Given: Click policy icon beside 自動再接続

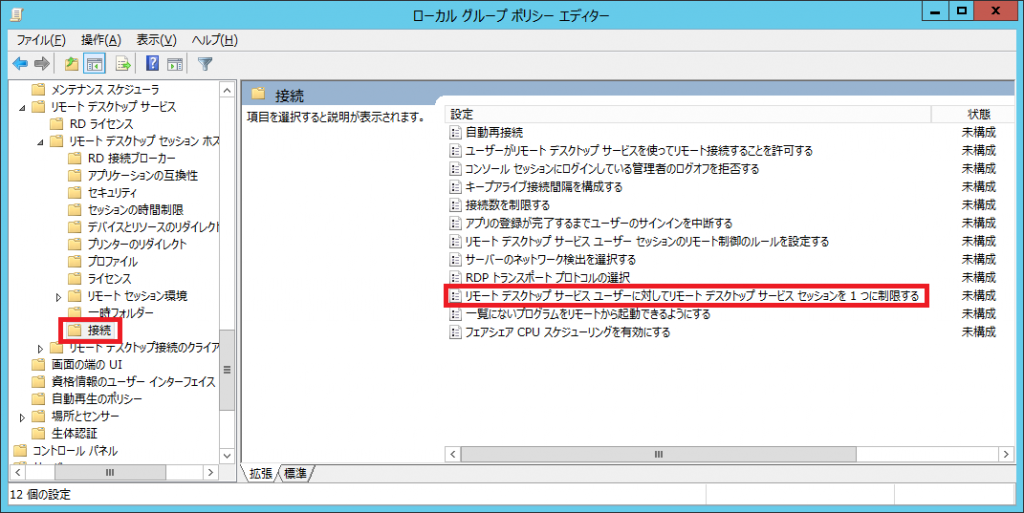Looking at the screenshot, I should pyautogui.click(x=455, y=132).
